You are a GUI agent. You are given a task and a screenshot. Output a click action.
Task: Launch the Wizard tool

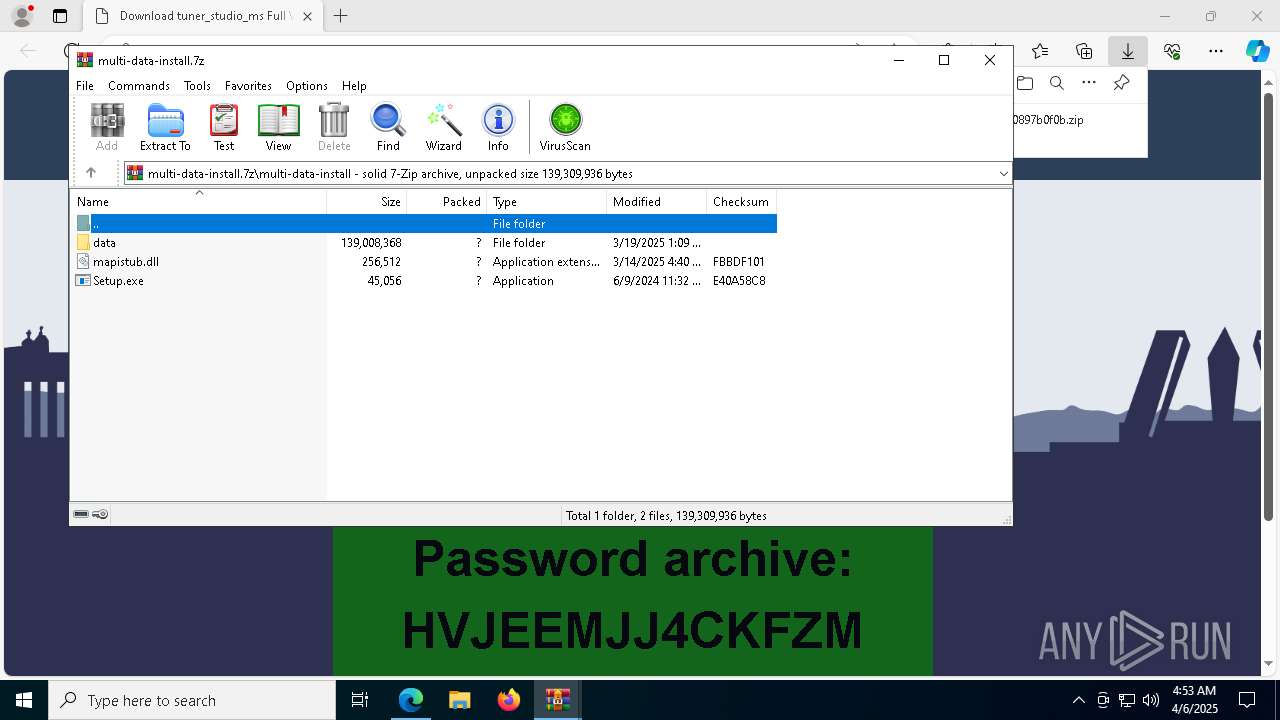coord(444,127)
